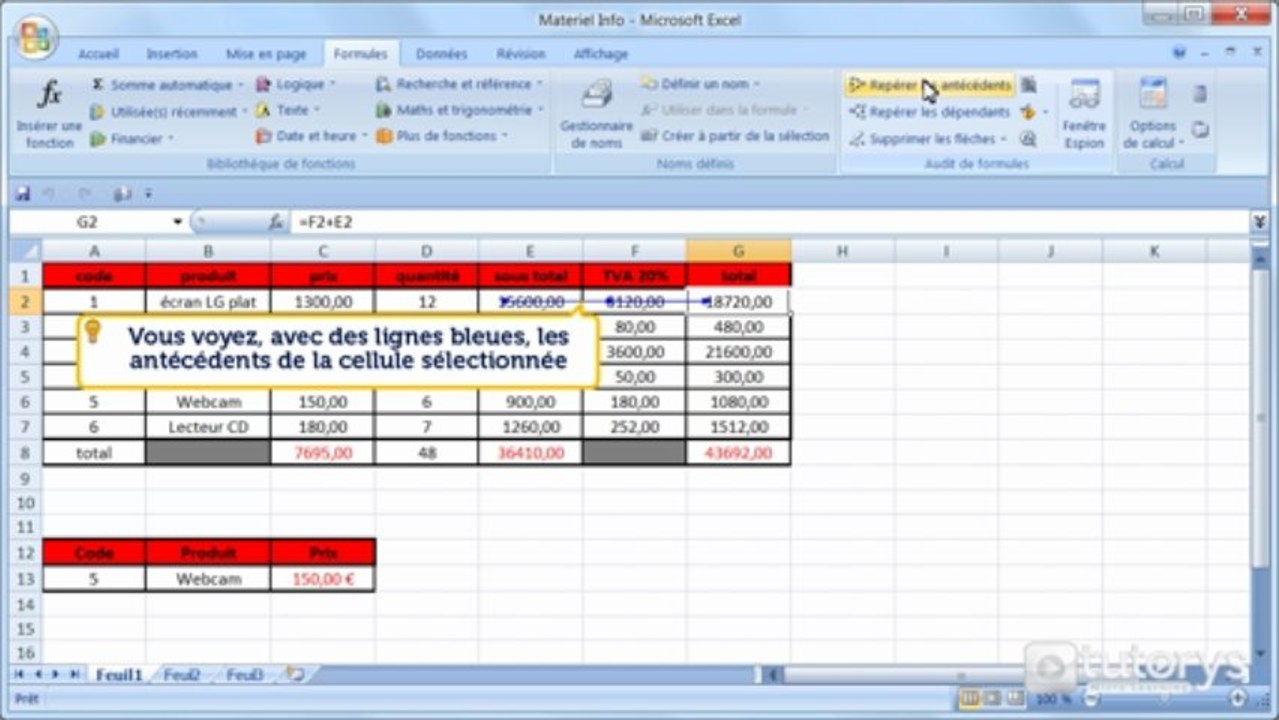The height and width of the screenshot is (720, 1279).
Task: Switch to Page Layout view in status bar
Action: click(991, 698)
